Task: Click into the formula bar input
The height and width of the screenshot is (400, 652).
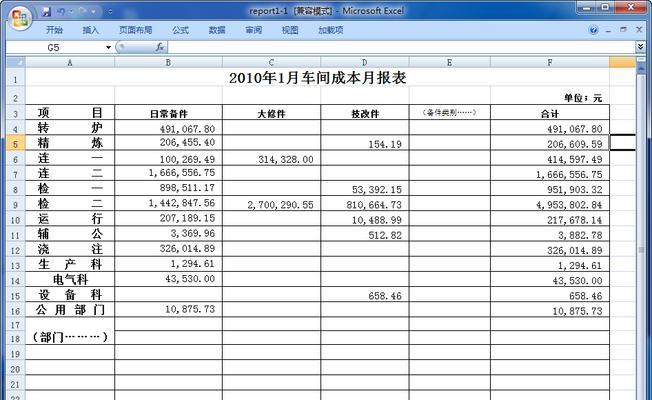Action: click(401, 47)
